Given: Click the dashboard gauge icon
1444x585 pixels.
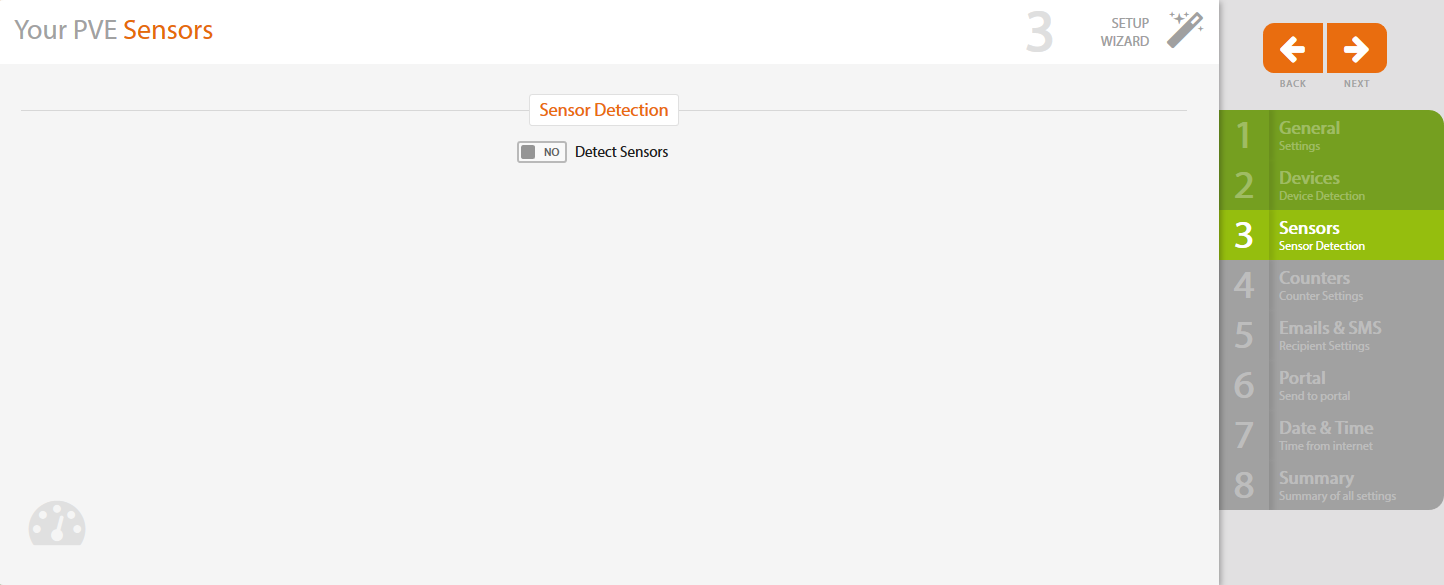Looking at the screenshot, I should [57, 523].
